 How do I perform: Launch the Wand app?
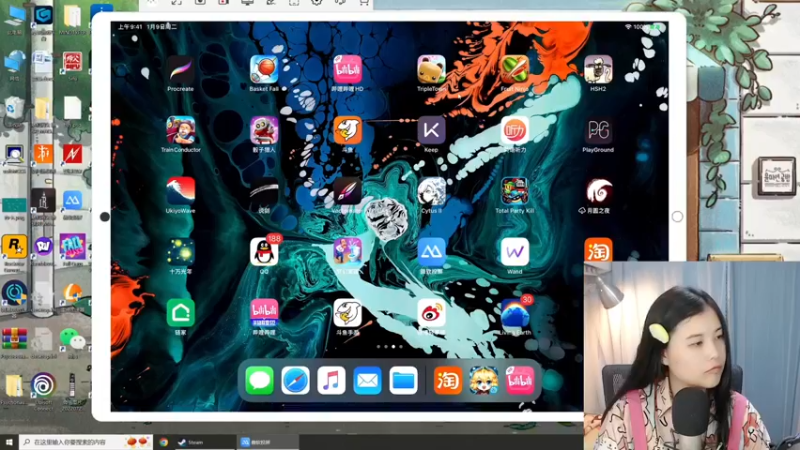tap(514, 252)
